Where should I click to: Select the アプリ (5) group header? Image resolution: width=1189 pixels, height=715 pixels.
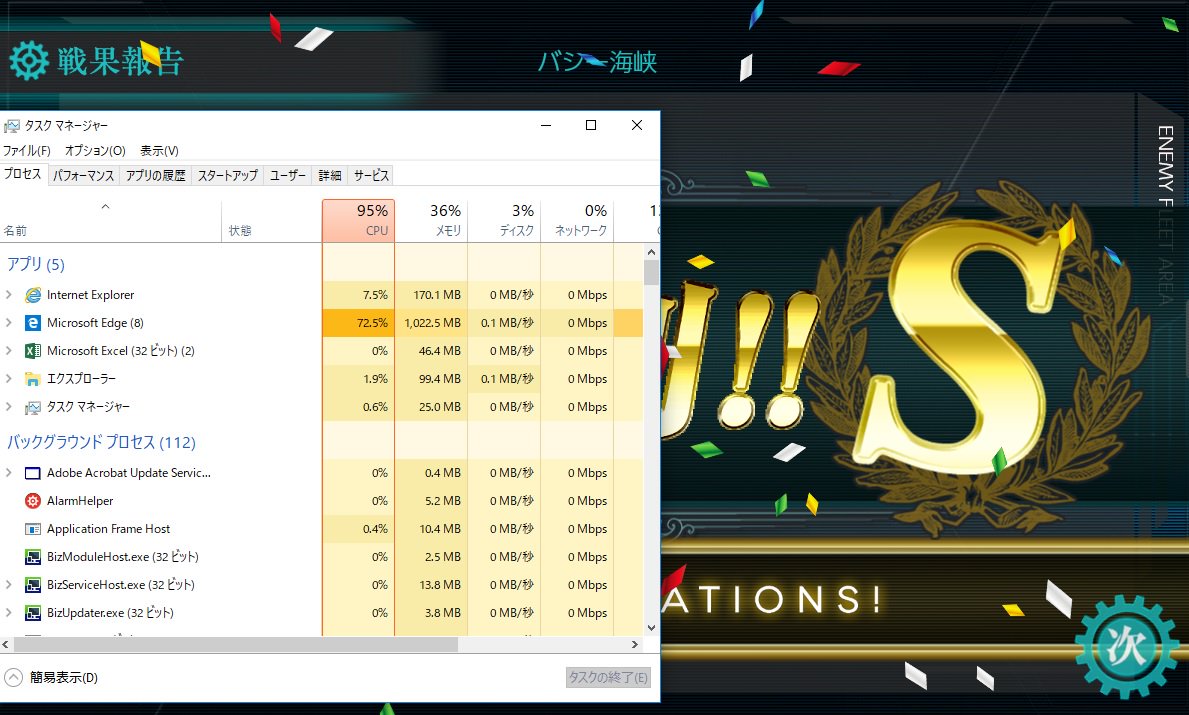coord(36,265)
